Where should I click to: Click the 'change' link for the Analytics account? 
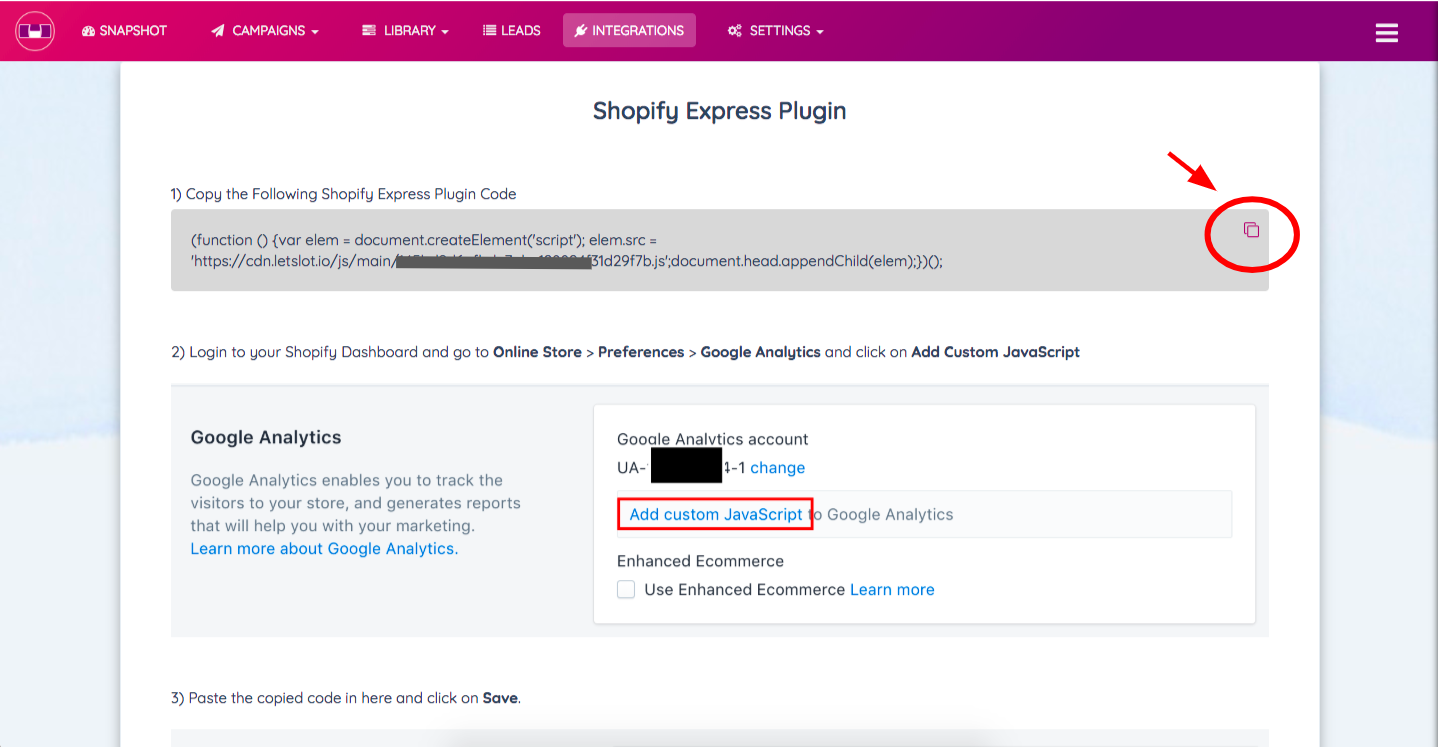point(777,468)
